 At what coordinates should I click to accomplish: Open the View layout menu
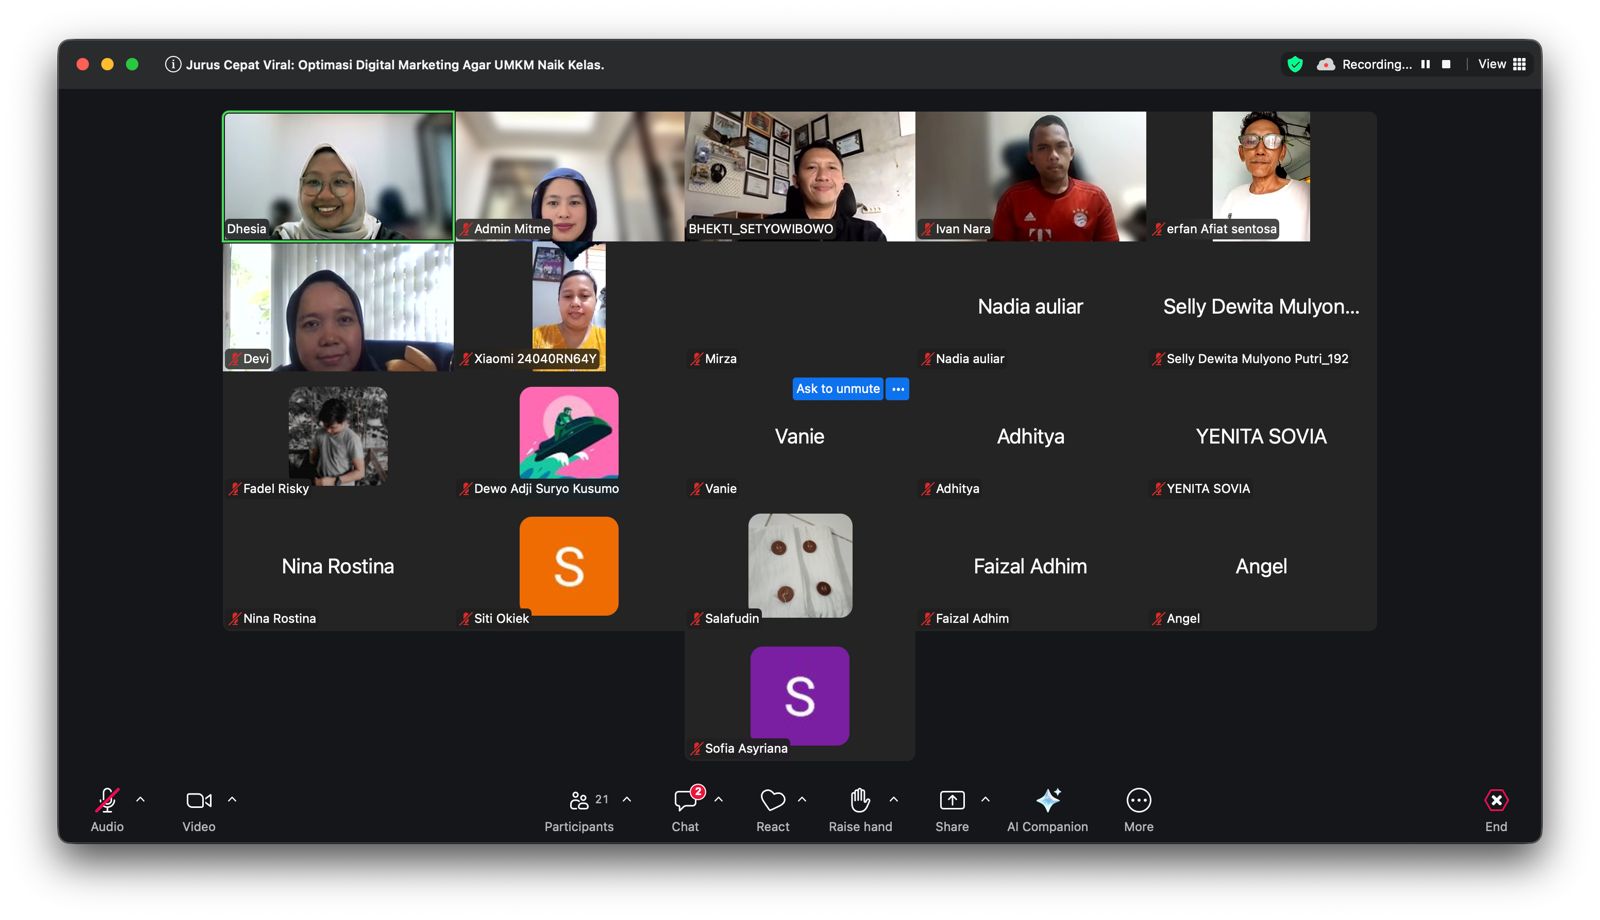pyautogui.click(x=1502, y=65)
